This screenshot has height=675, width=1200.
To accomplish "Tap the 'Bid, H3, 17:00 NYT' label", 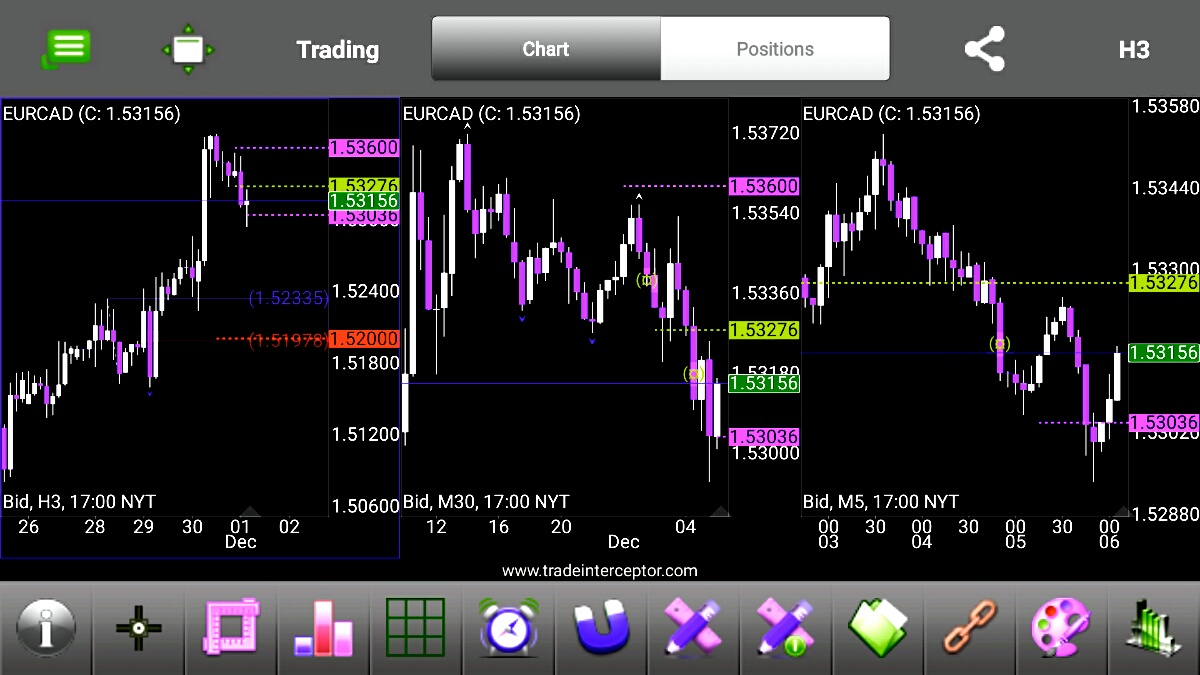I will 80,501.
